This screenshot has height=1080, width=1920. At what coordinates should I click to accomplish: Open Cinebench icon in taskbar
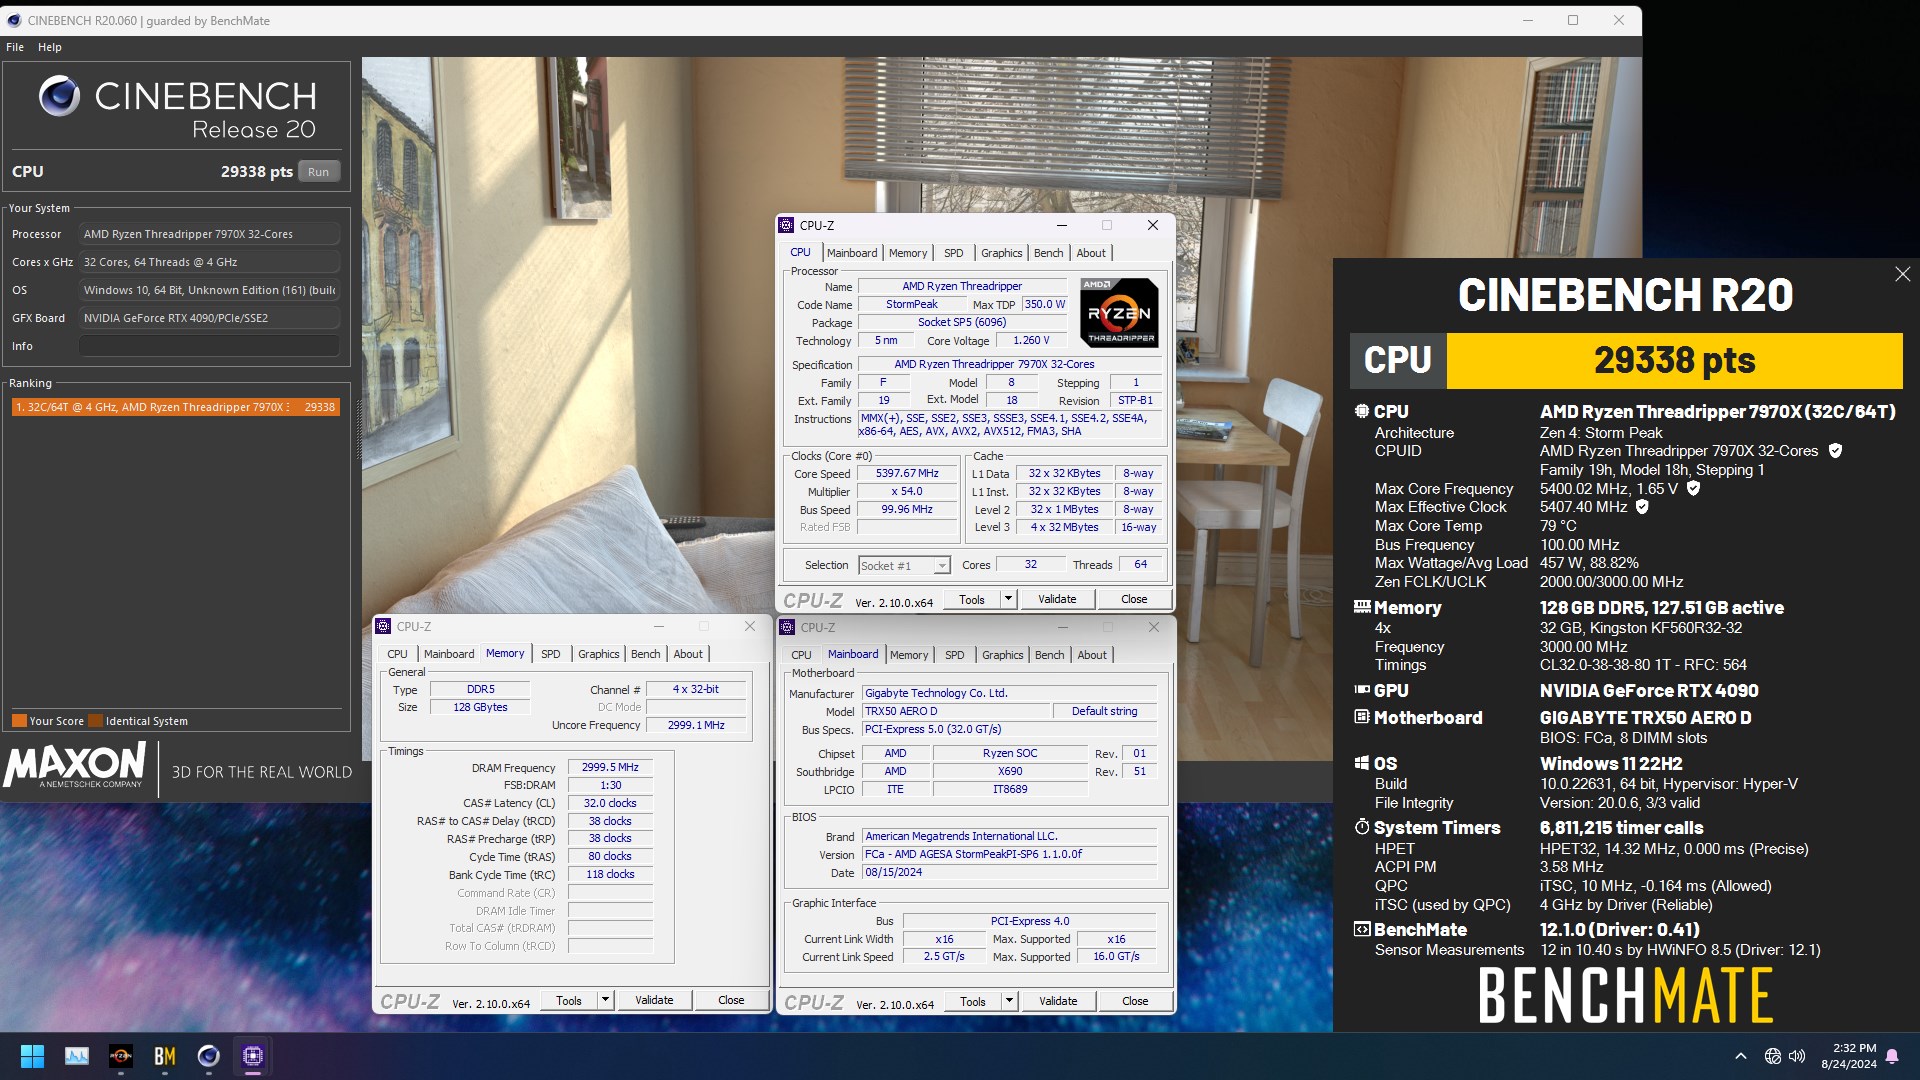point(209,1056)
